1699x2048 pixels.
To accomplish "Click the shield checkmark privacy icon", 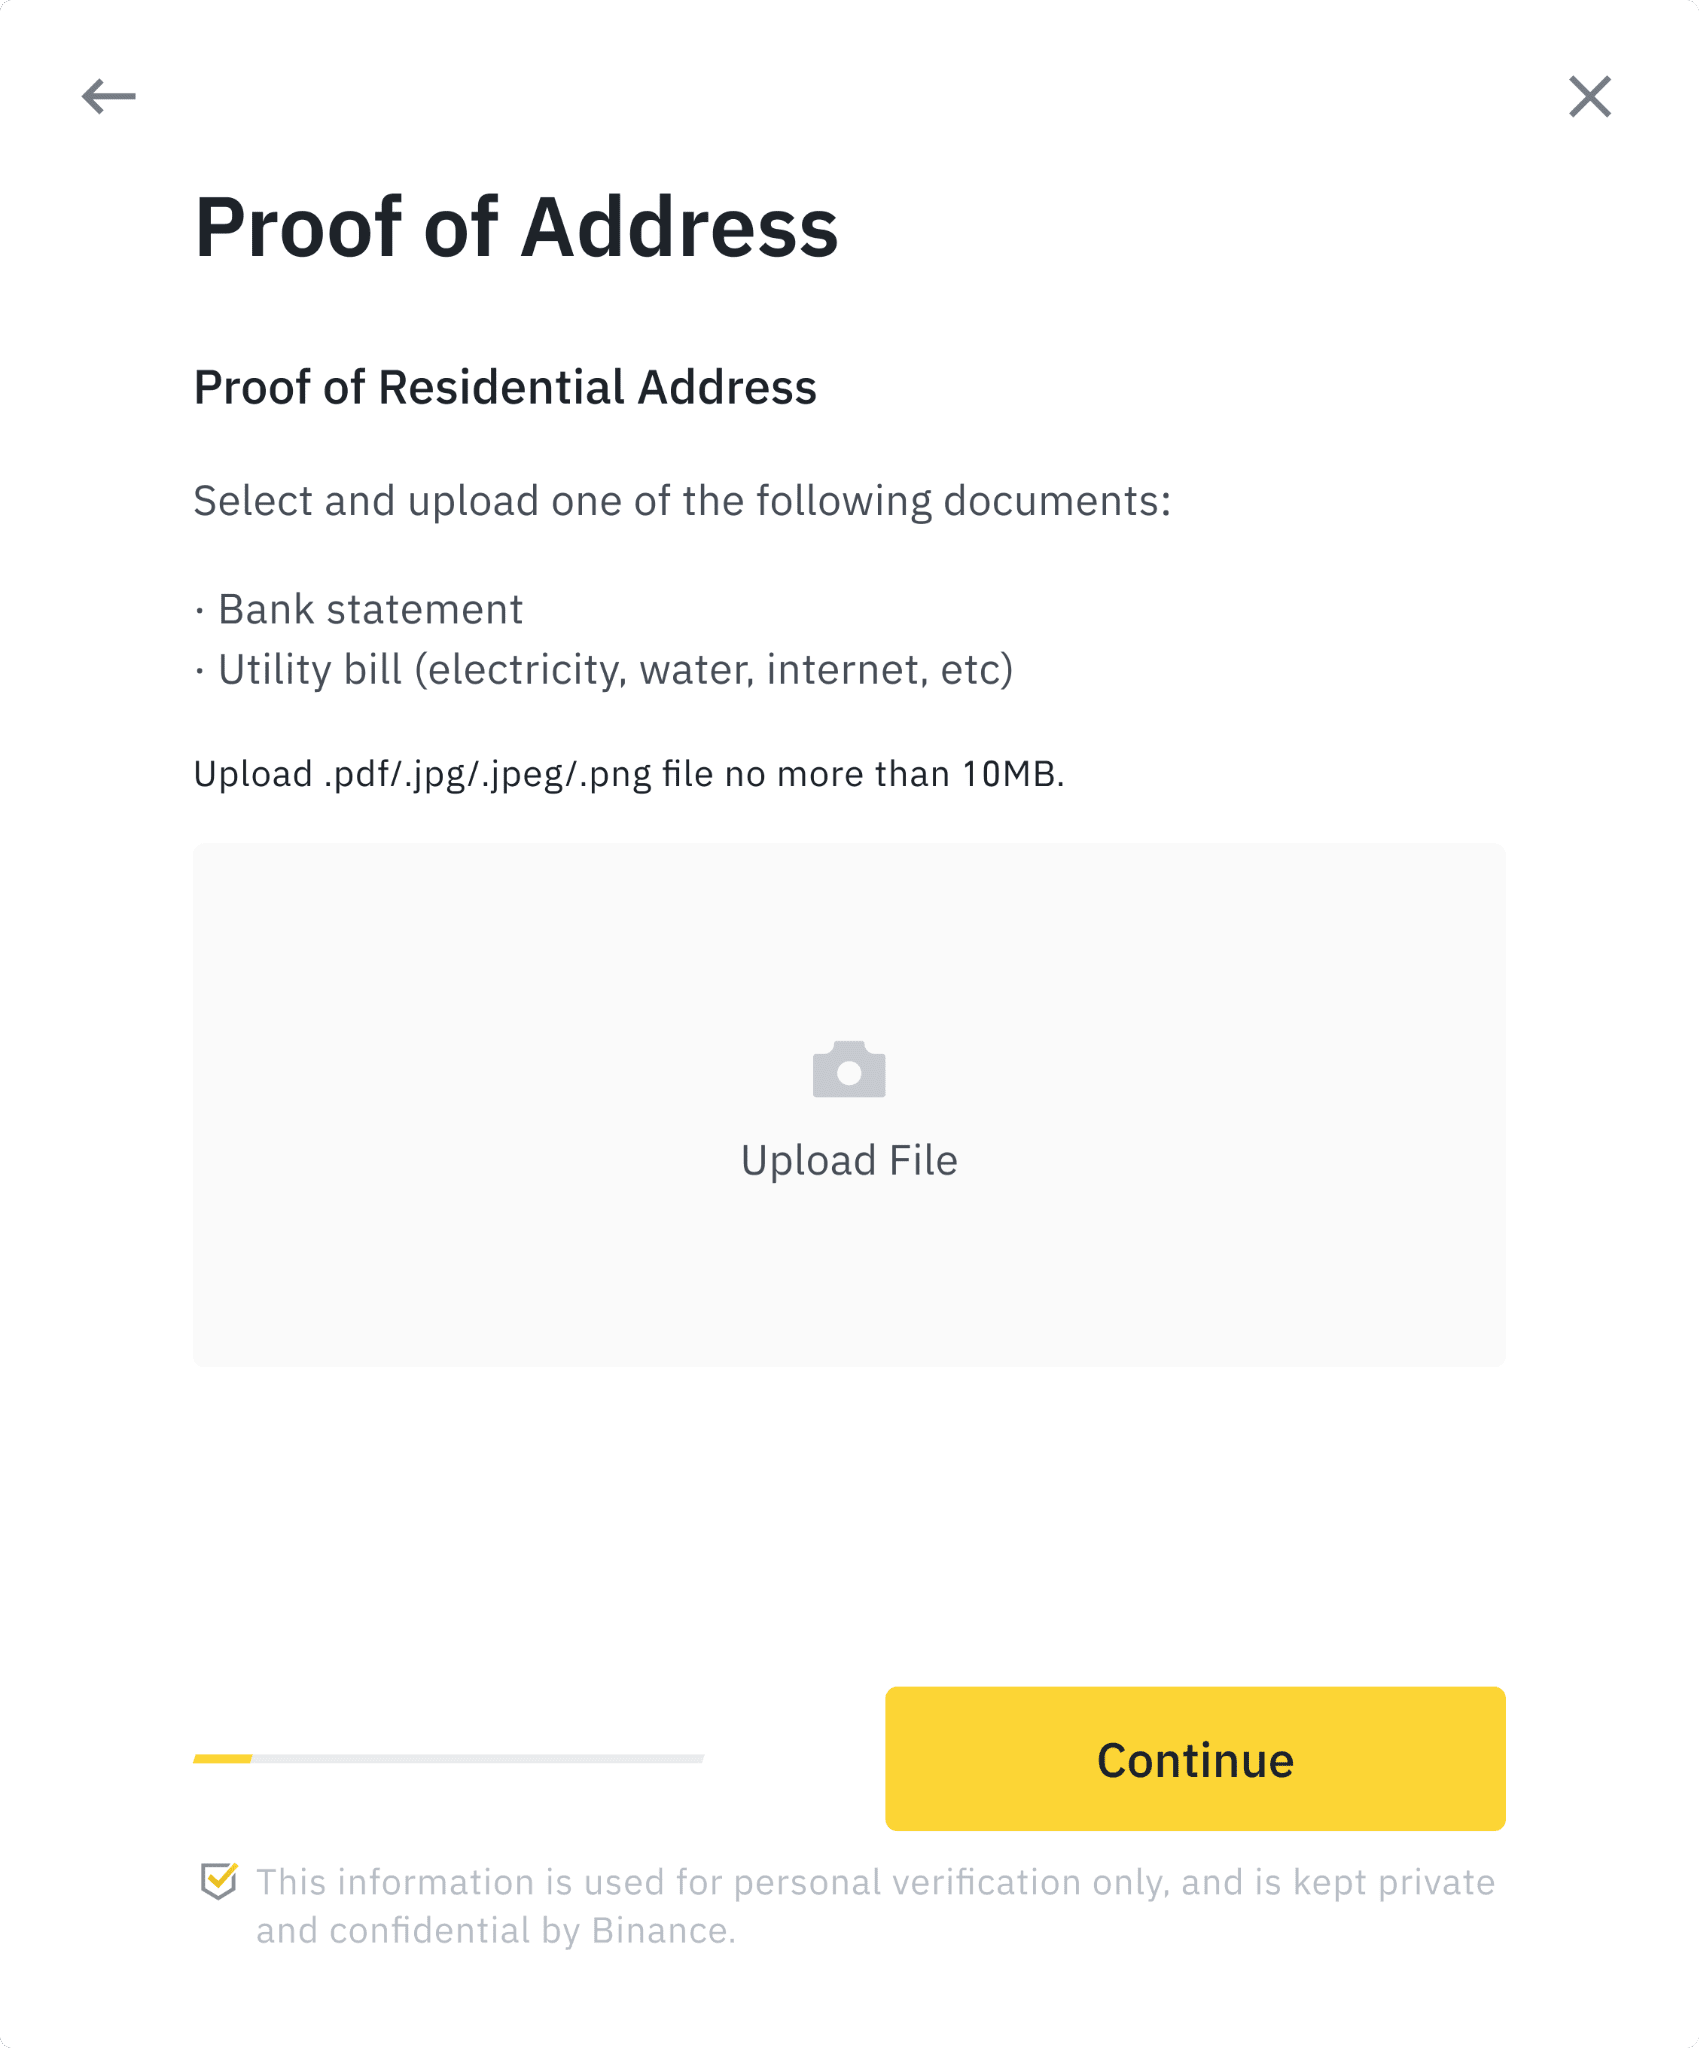I will [219, 1881].
